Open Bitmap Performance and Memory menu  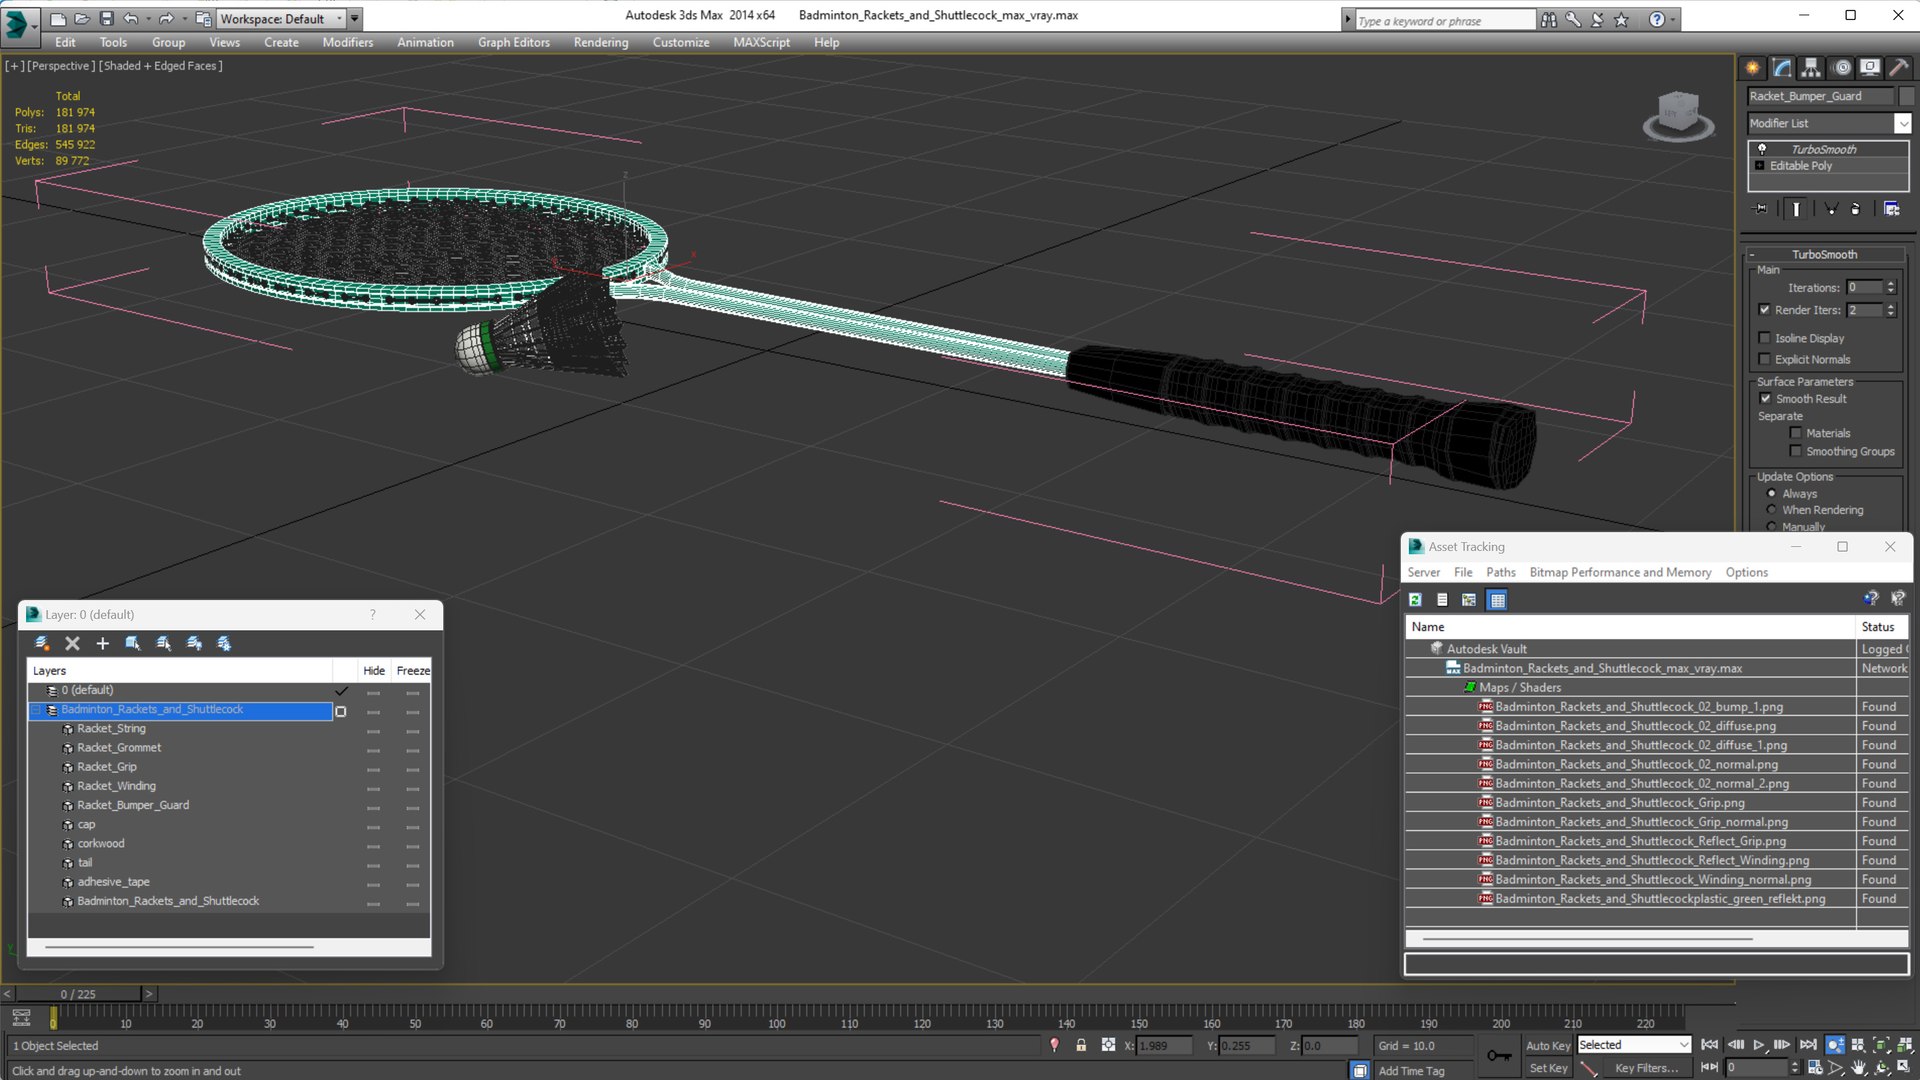pos(1620,573)
